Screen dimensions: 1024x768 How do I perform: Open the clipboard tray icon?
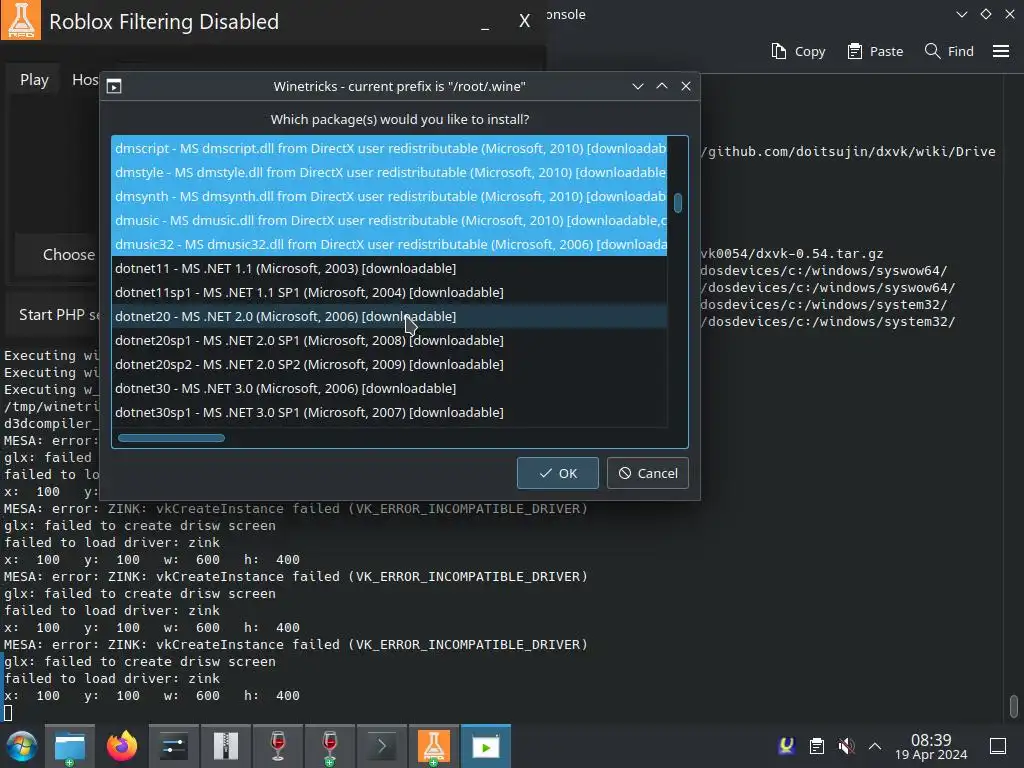pyautogui.click(x=816, y=746)
